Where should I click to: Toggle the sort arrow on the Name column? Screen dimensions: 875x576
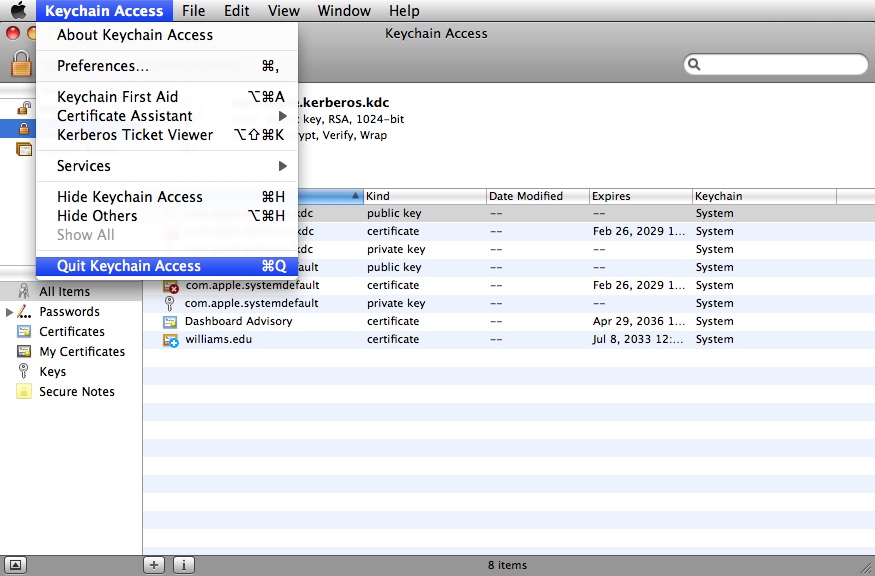coord(355,196)
